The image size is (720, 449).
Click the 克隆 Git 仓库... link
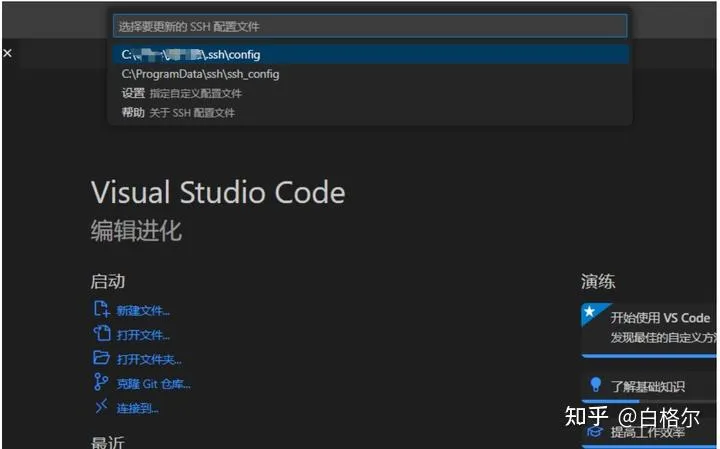click(x=153, y=383)
